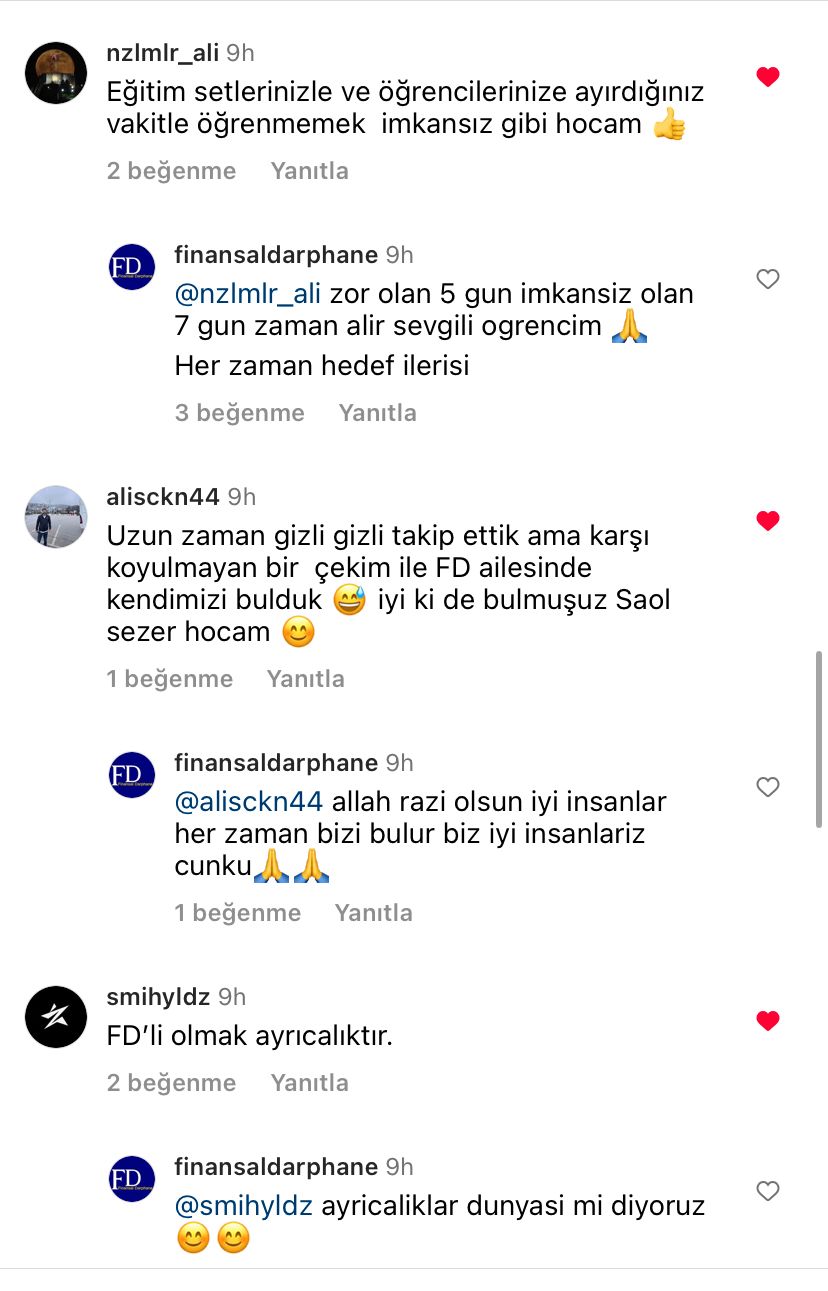Open nzlmlr_ali's profile picture
This screenshot has width=828, height=1291.
pyautogui.click(x=56, y=73)
